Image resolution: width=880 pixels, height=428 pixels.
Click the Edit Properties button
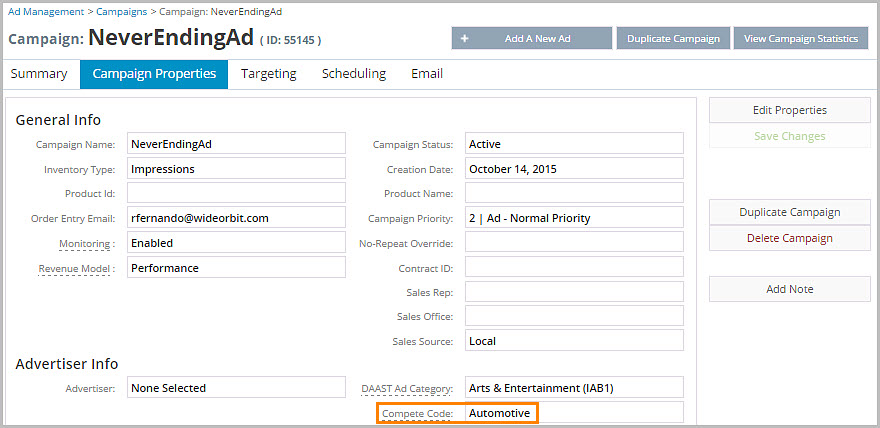pos(789,110)
